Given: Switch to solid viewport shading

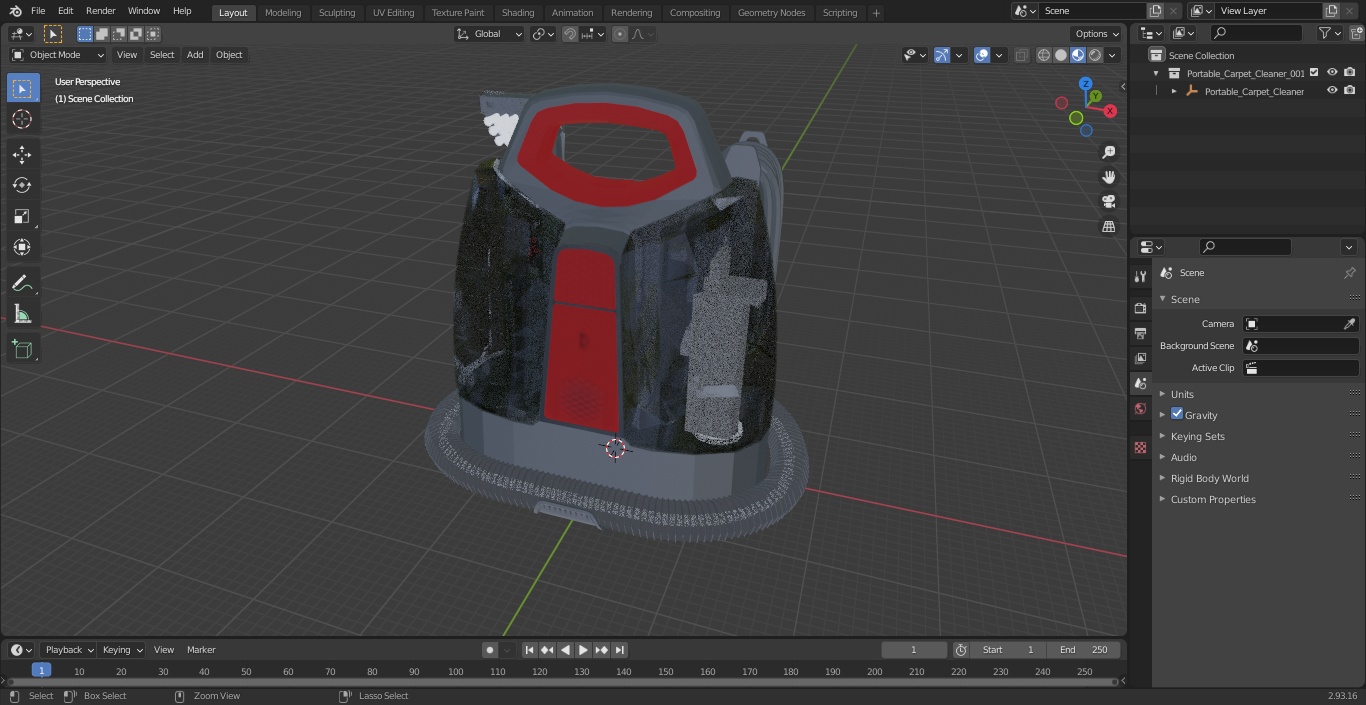Looking at the screenshot, I should click(1061, 55).
